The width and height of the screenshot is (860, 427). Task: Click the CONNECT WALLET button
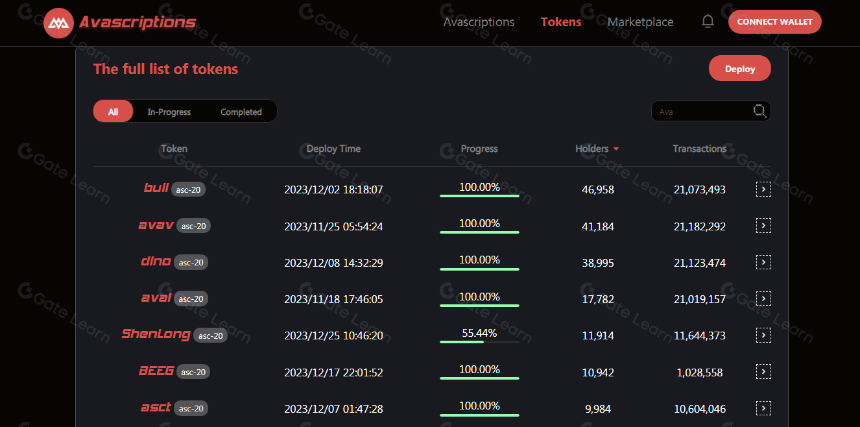pos(774,22)
